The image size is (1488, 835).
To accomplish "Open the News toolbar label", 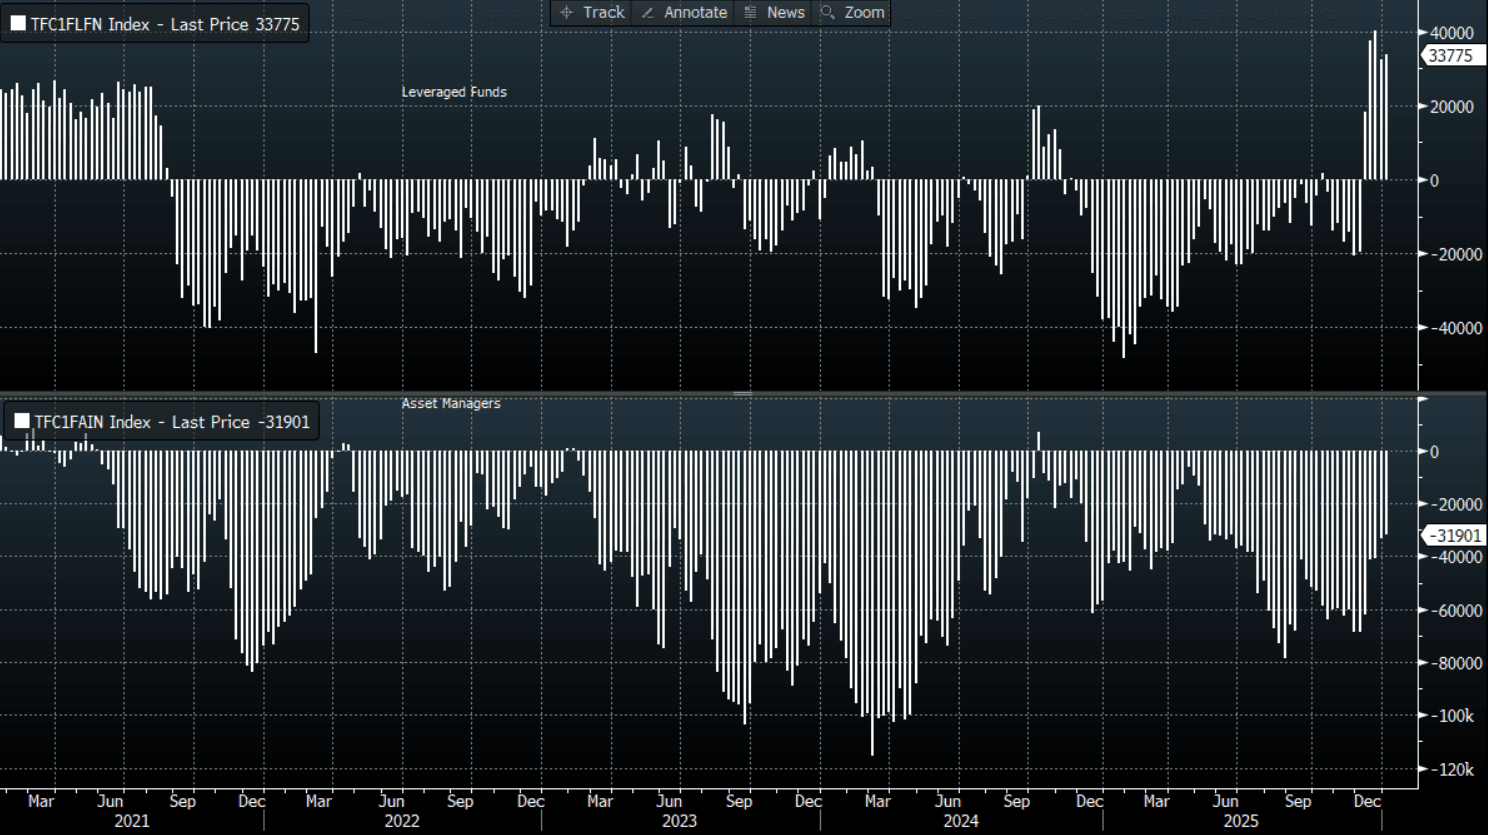I will pyautogui.click(x=785, y=13).
